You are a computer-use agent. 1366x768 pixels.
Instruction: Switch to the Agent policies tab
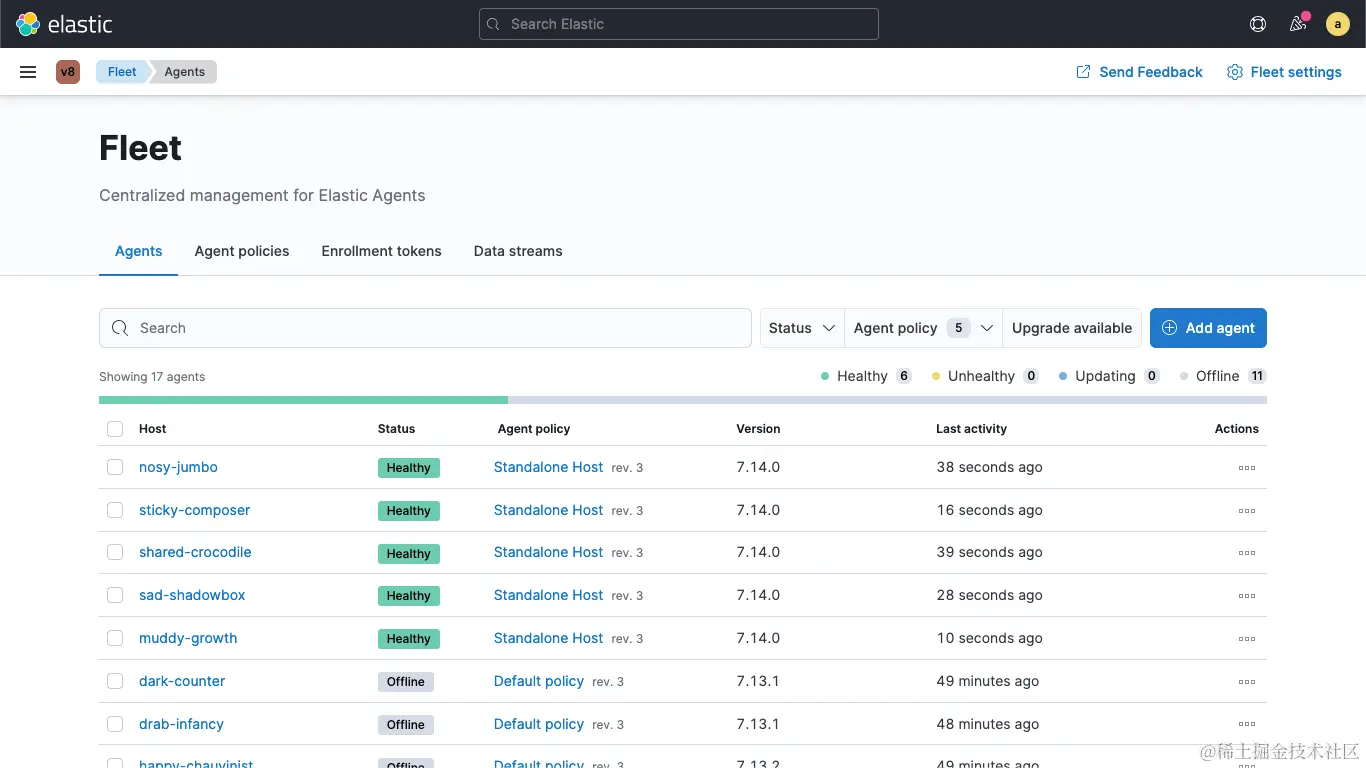242,251
